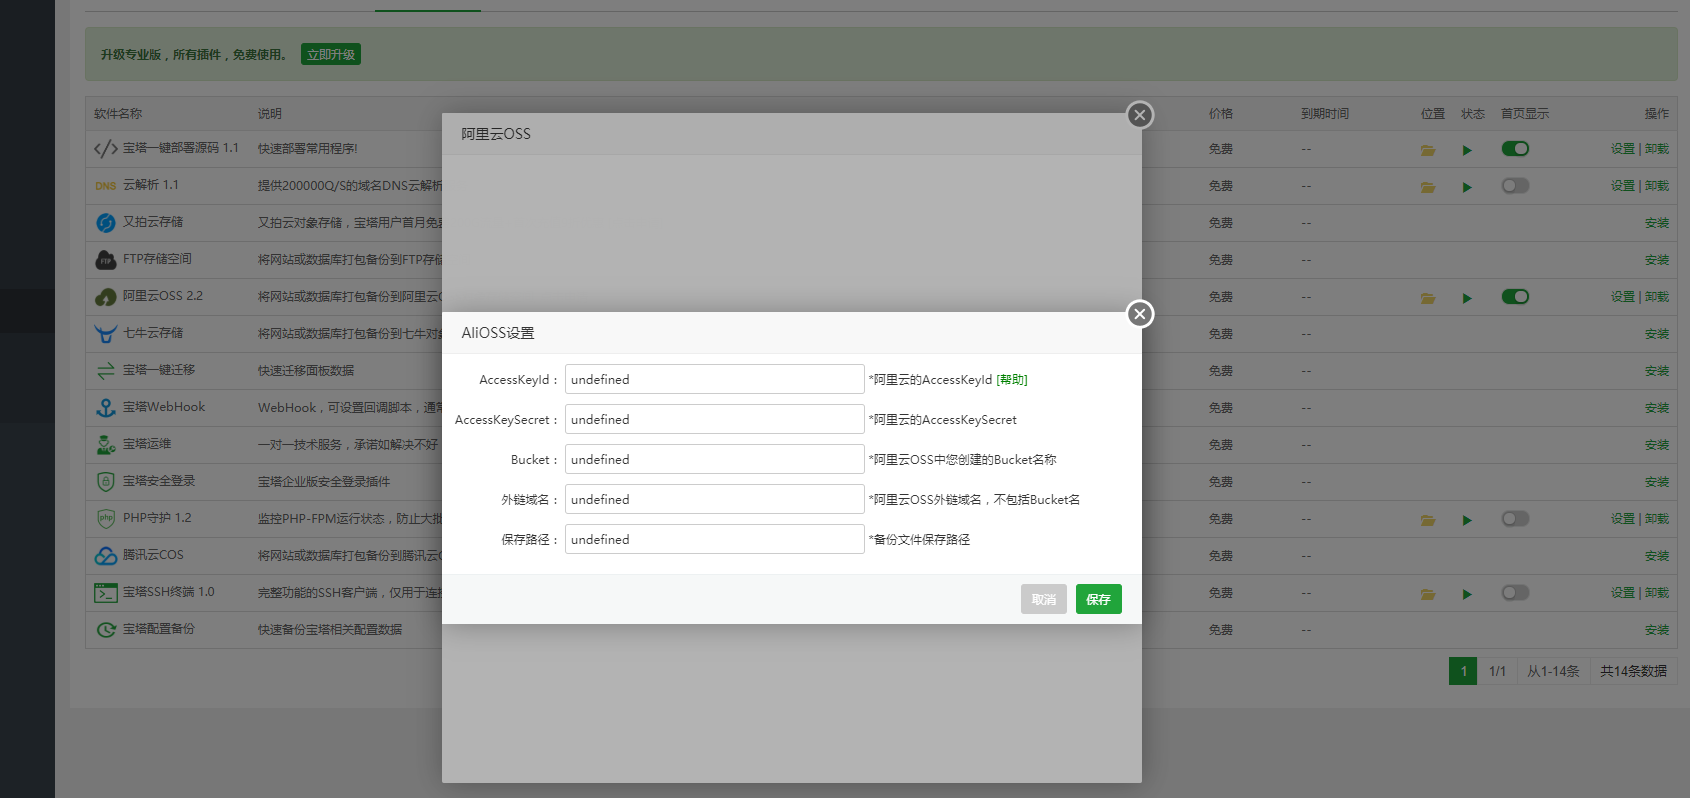
Task: Click 设置 for 阿里云OSS 2.2
Action: pos(1623,297)
